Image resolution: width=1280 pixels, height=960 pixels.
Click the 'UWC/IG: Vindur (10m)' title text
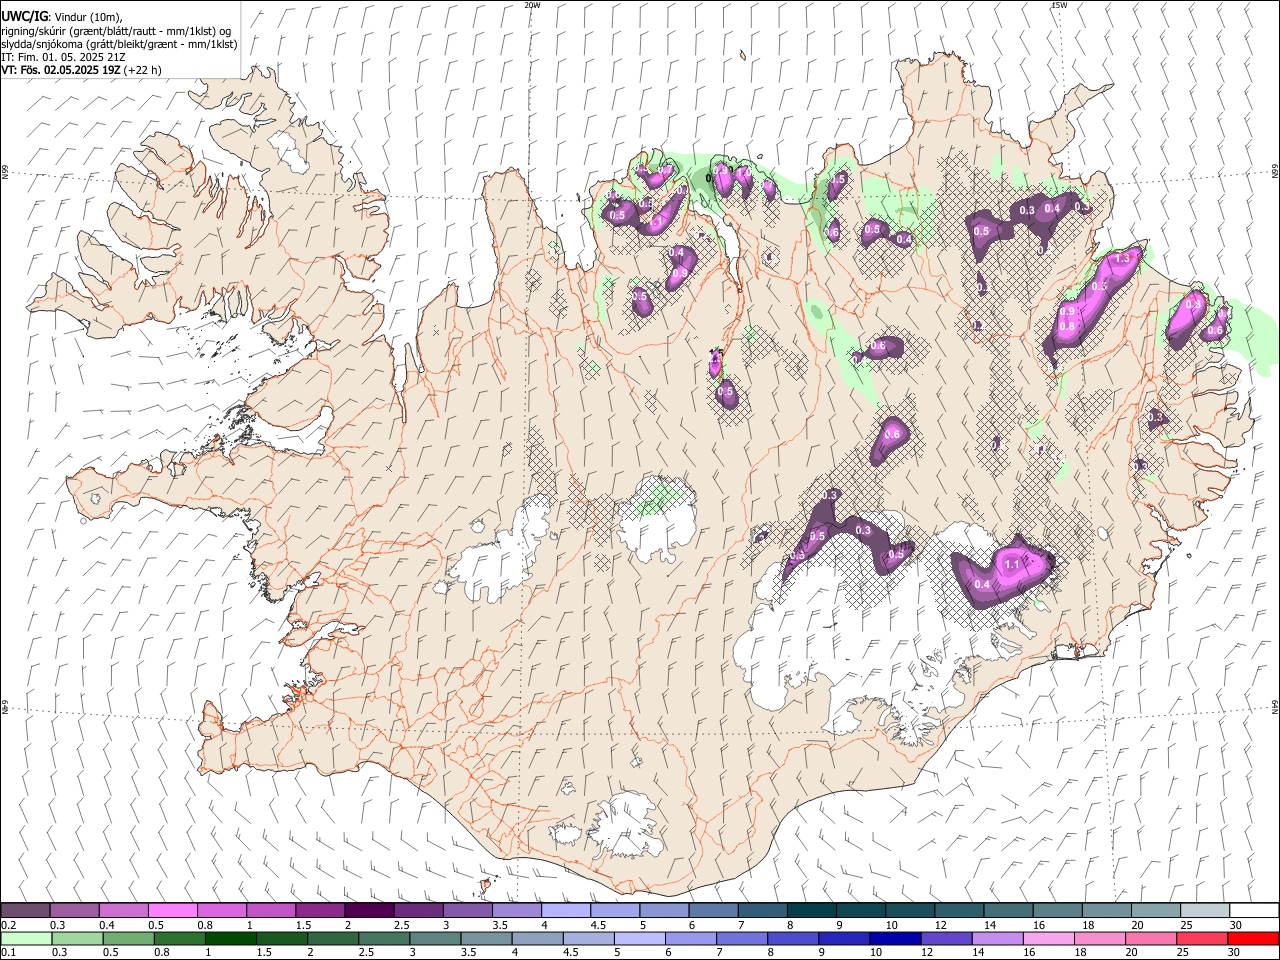pos(61,16)
